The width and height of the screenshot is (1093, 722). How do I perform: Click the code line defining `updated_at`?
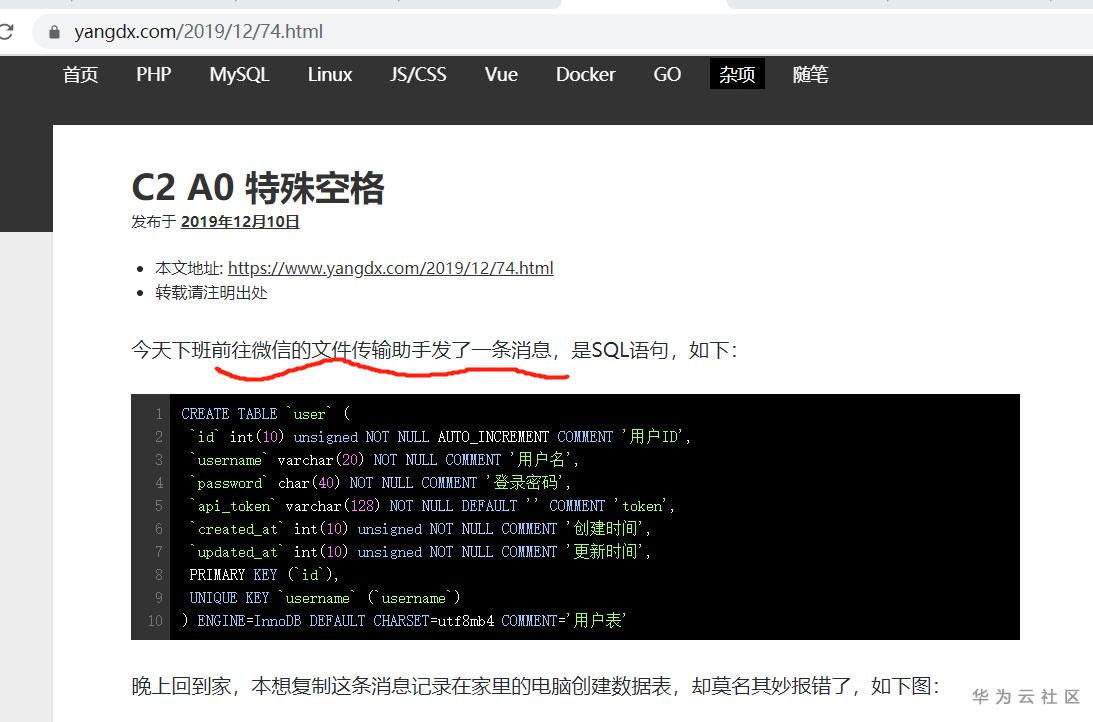420,552
